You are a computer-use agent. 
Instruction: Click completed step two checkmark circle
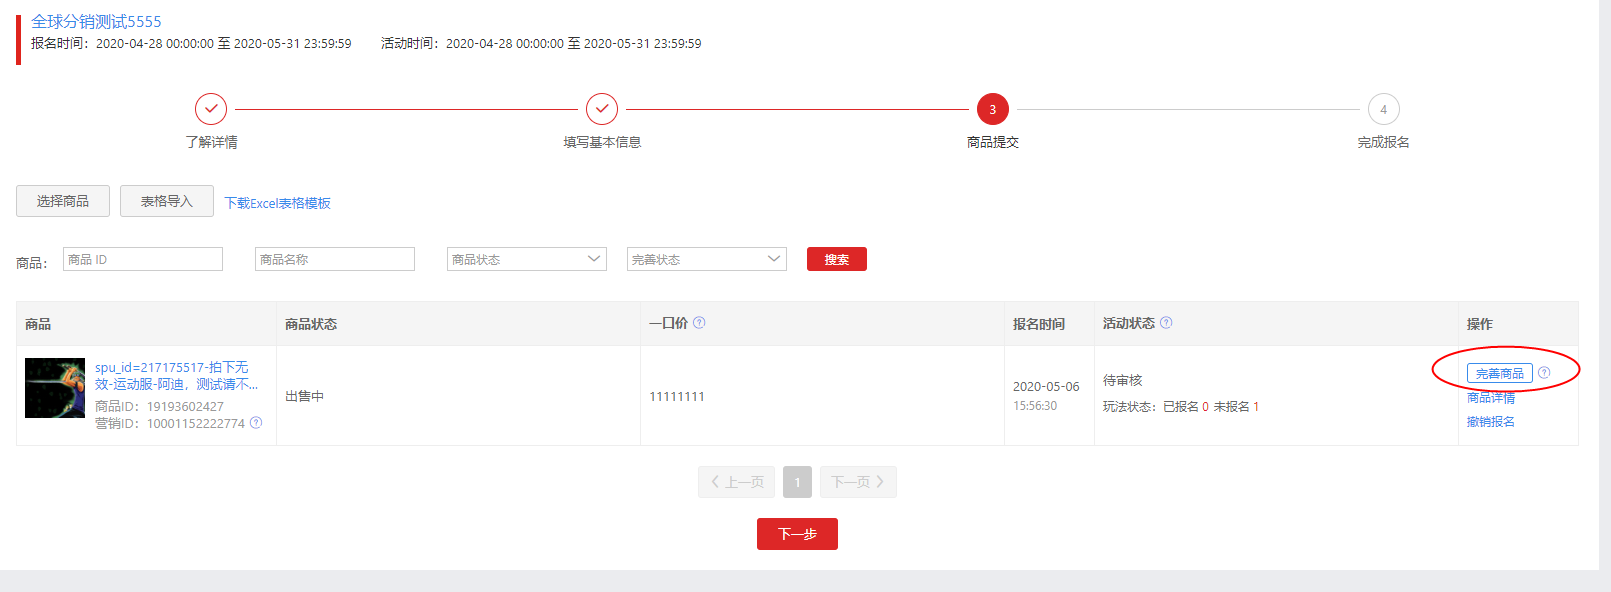pos(602,109)
